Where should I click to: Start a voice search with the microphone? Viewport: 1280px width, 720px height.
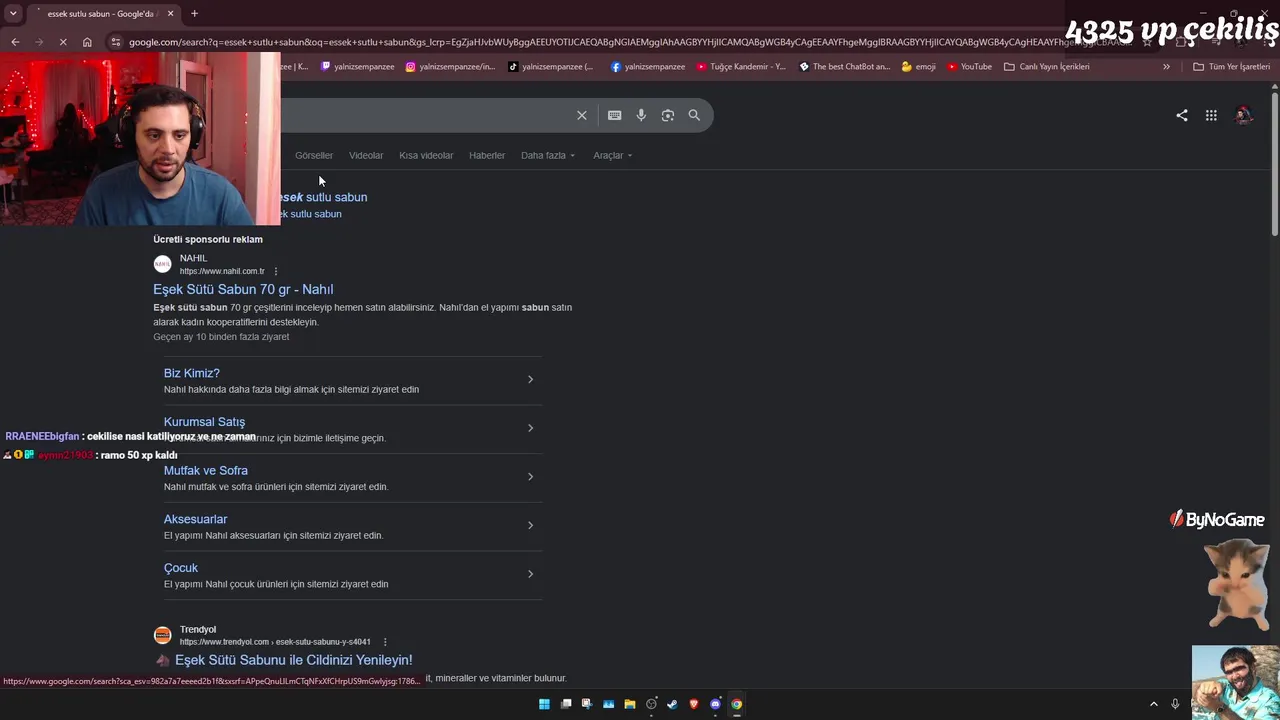coord(641,115)
